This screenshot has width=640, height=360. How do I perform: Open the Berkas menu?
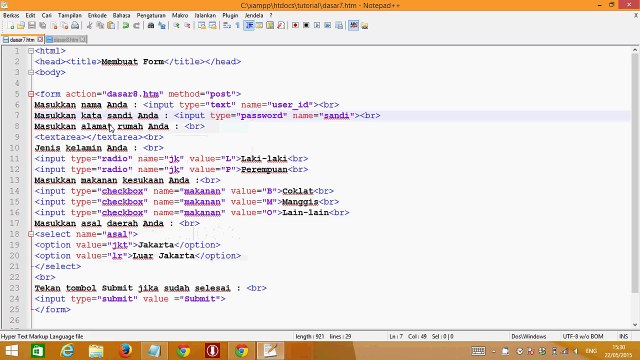[11, 16]
